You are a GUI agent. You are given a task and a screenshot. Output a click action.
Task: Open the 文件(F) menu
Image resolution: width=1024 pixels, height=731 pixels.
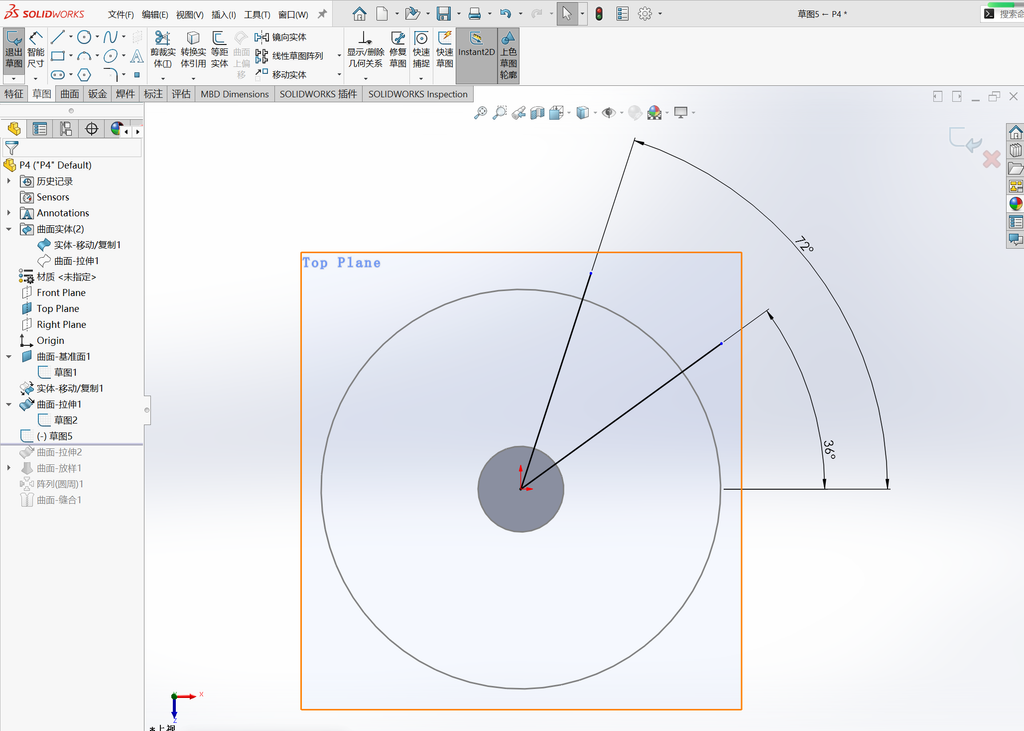(121, 14)
